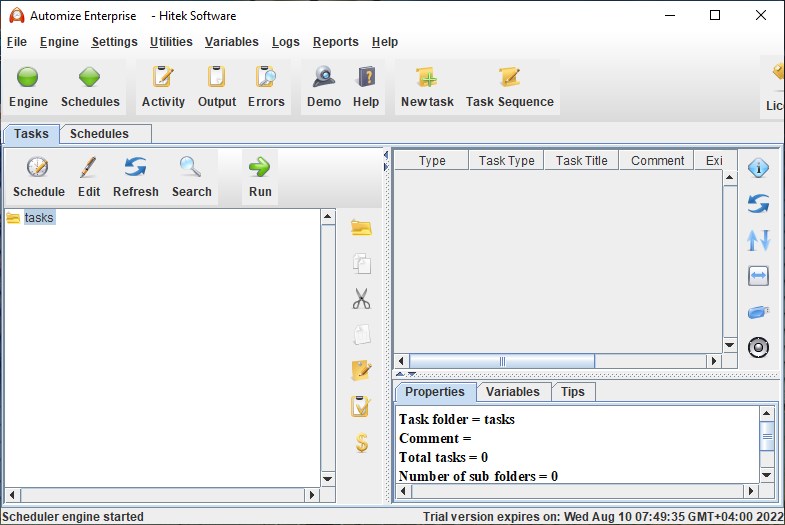Viewport: 785px width, 525px height.
Task: Click tree panel scroll down arrow
Action: [x=327, y=478]
